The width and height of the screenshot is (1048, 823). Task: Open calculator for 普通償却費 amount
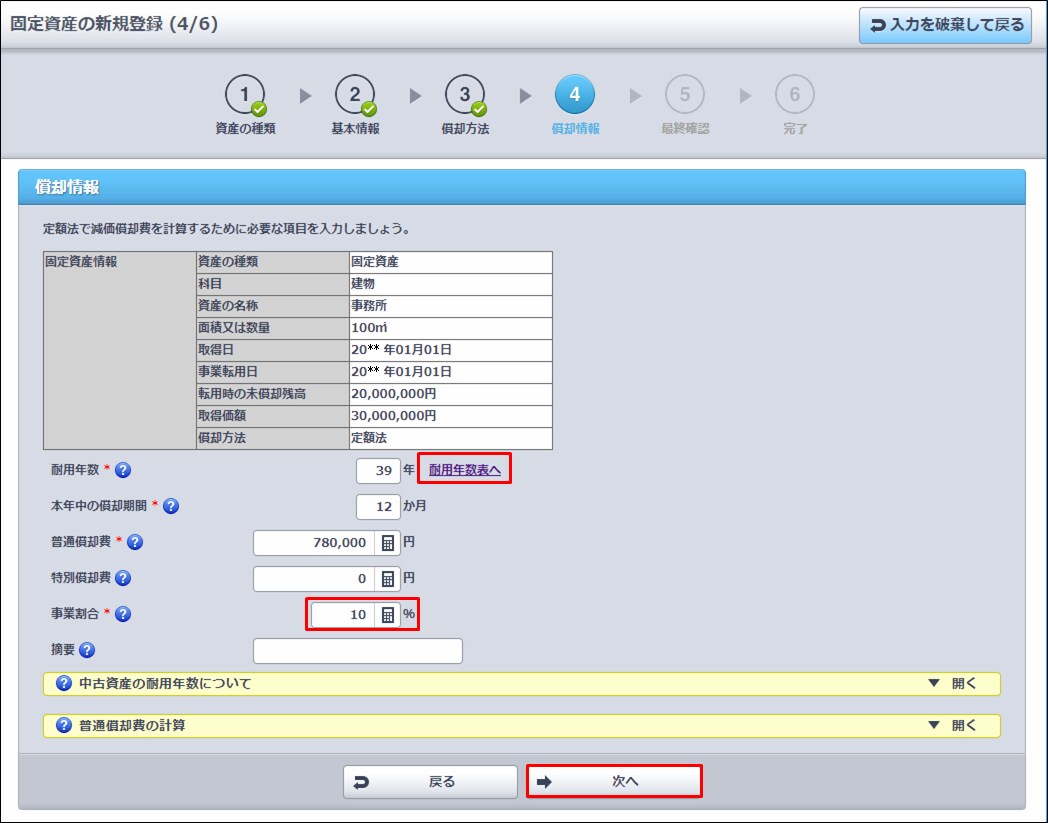click(388, 543)
